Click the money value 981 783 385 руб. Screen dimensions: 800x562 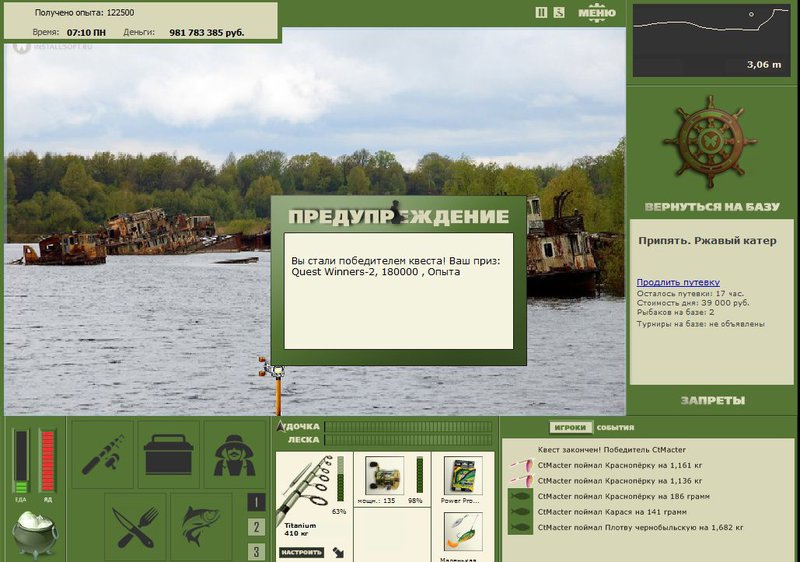coord(207,33)
